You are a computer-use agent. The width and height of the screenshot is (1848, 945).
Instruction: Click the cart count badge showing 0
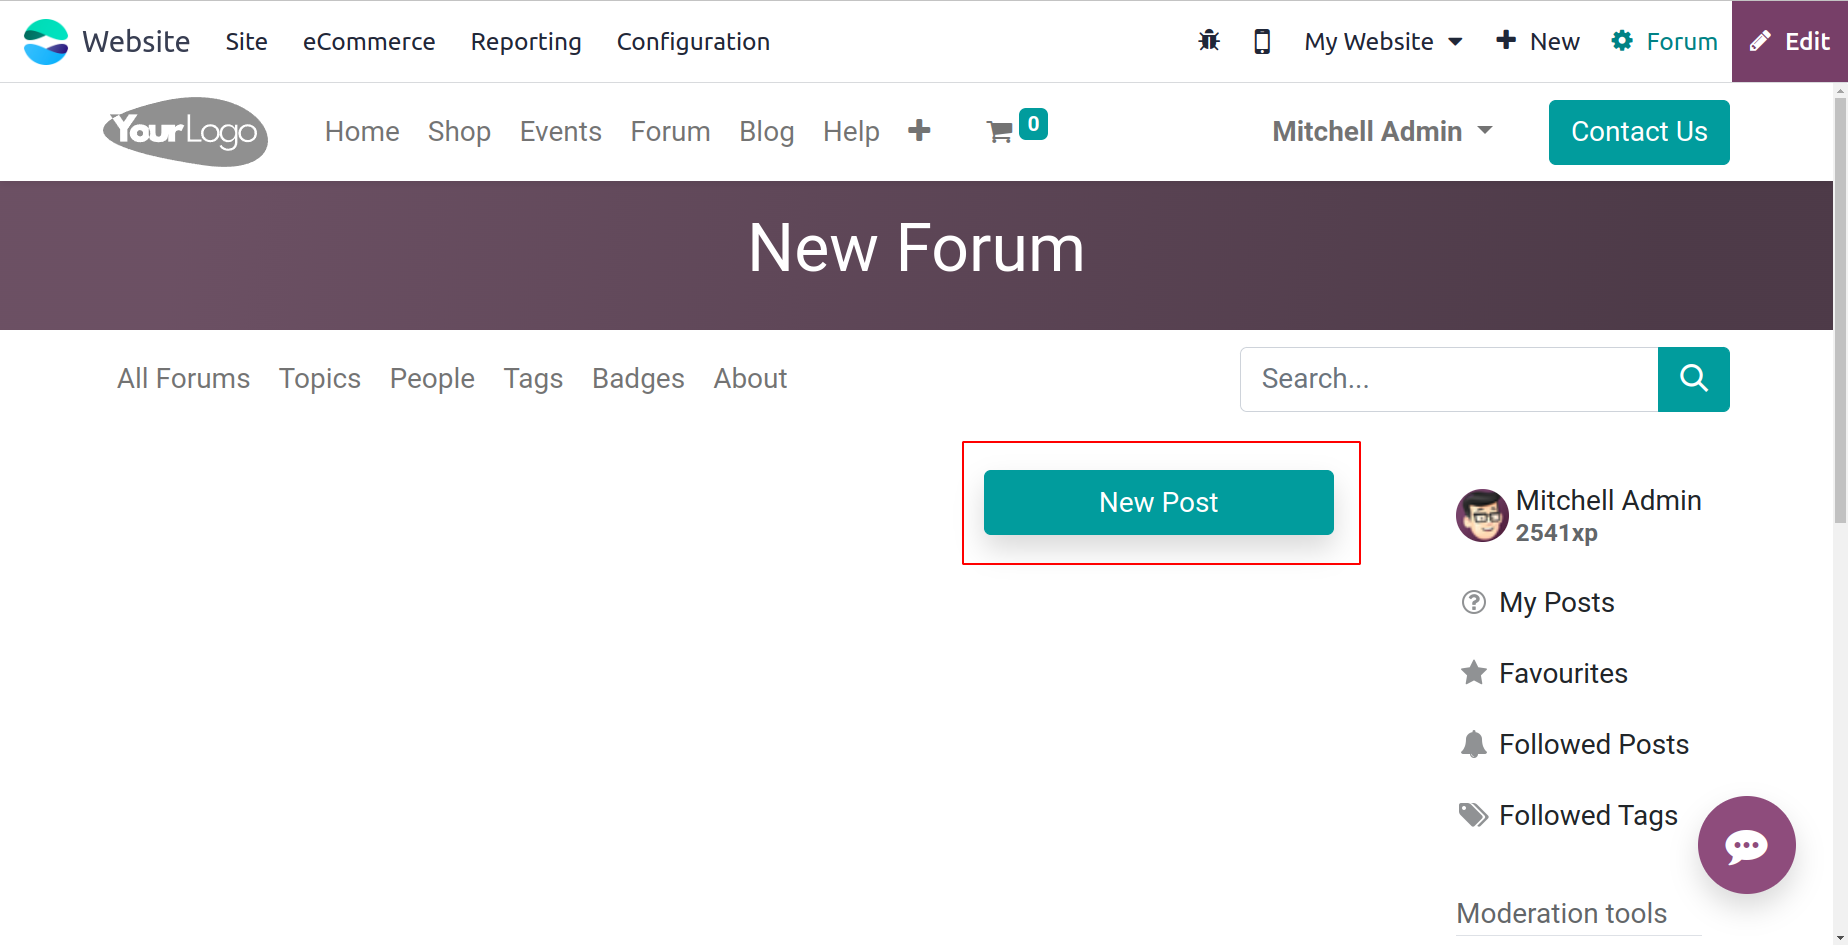(x=1033, y=124)
